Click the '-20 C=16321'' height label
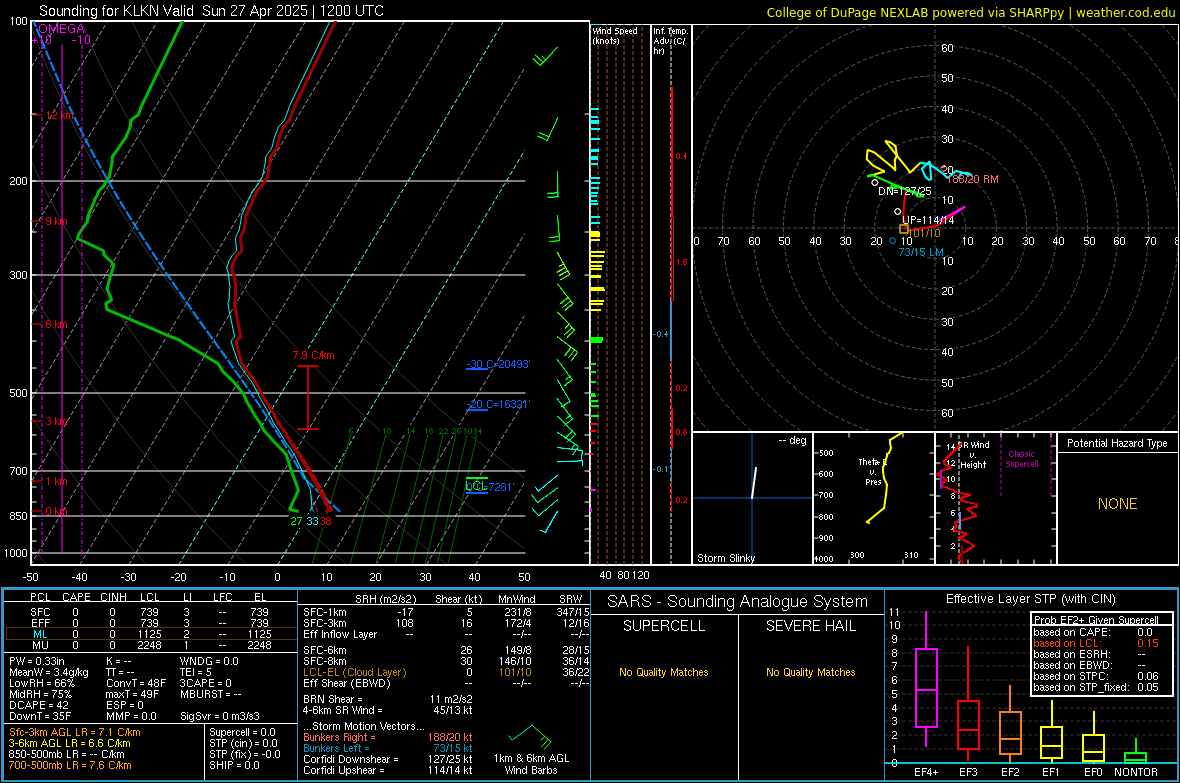Image resolution: width=1180 pixels, height=783 pixels. (x=498, y=404)
